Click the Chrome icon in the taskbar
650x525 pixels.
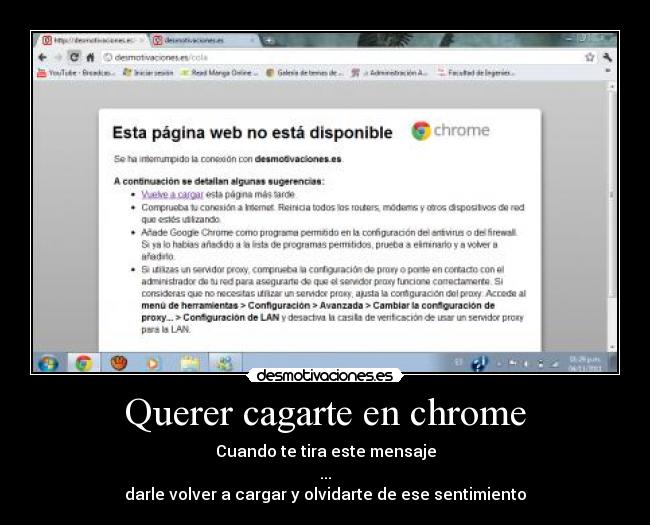(x=83, y=363)
